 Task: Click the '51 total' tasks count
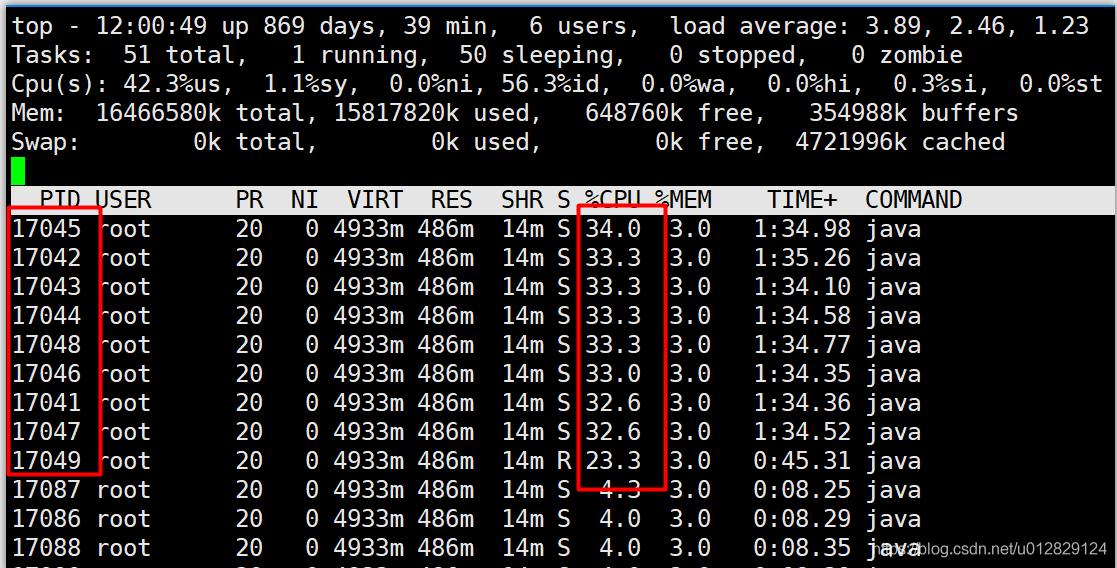coord(180,55)
